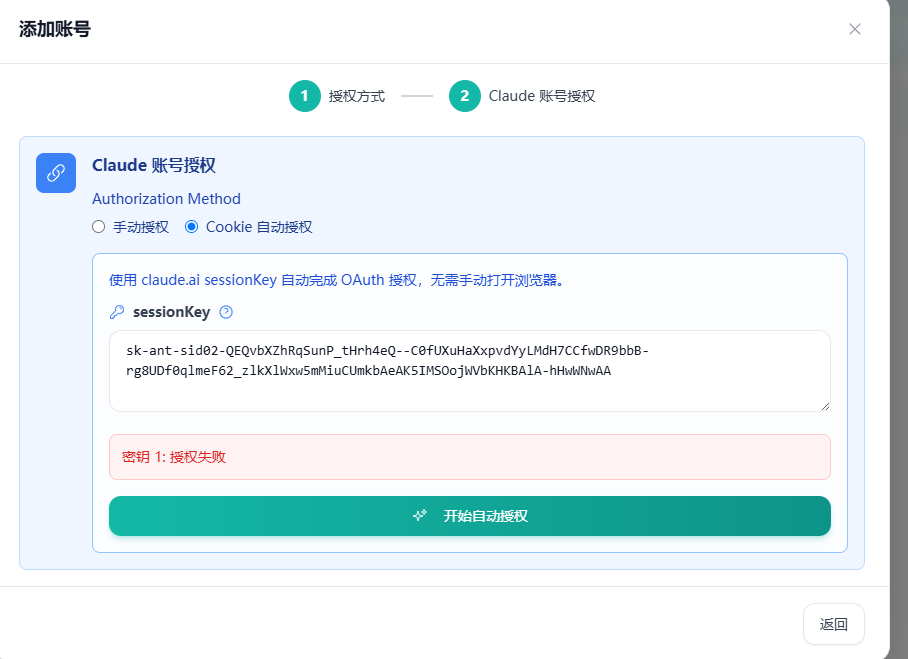908x659 pixels.
Task: Start authorization with 开始自动授权 button
Action: point(470,516)
